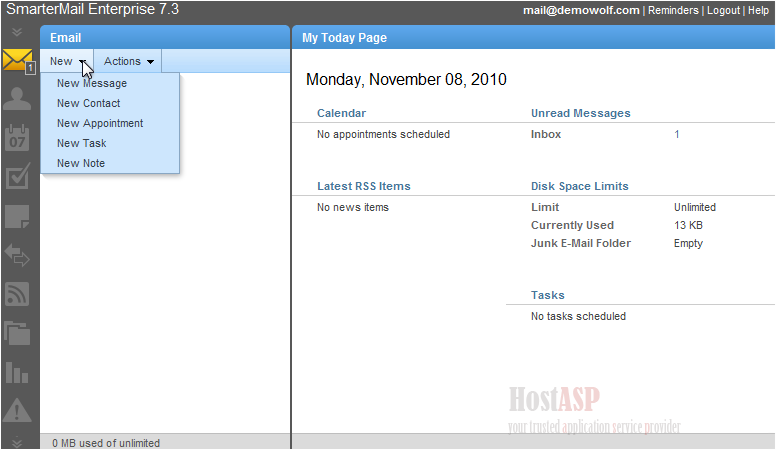
Task: Click the 'My Today Page' panel title
Action: pos(344,38)
